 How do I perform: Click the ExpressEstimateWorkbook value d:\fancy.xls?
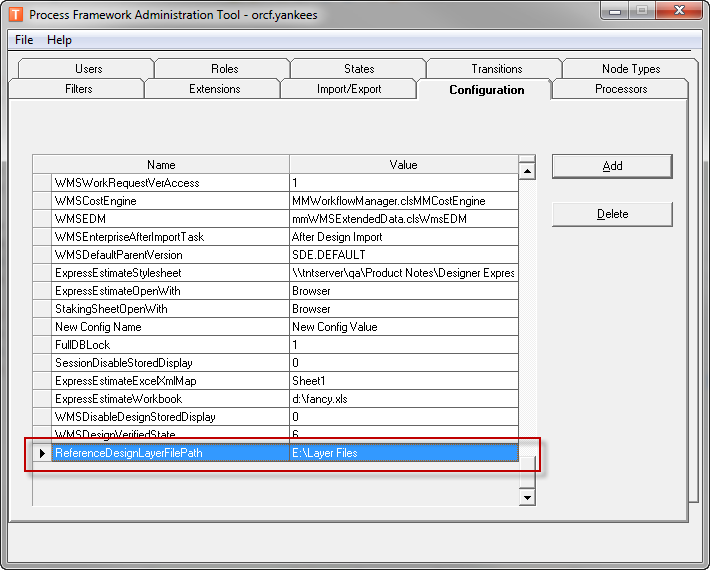coord(403,399)
